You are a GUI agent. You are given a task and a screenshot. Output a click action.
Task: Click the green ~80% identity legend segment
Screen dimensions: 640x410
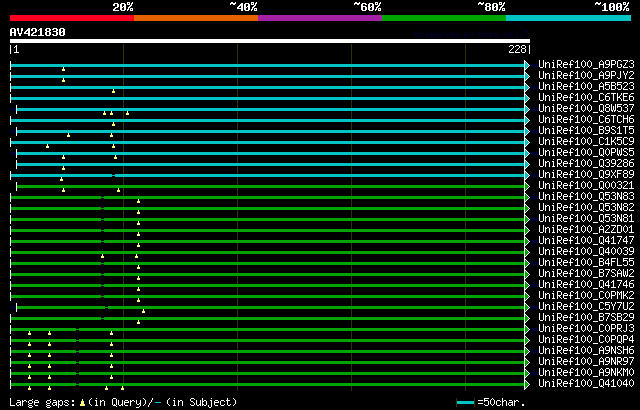point(444,18)
